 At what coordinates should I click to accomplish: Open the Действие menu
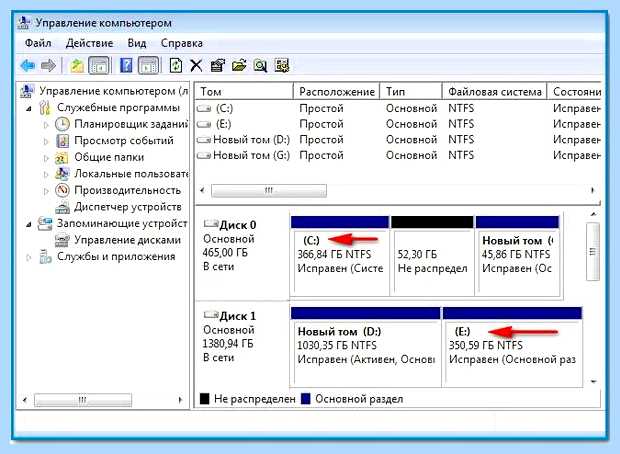[89, 43]
